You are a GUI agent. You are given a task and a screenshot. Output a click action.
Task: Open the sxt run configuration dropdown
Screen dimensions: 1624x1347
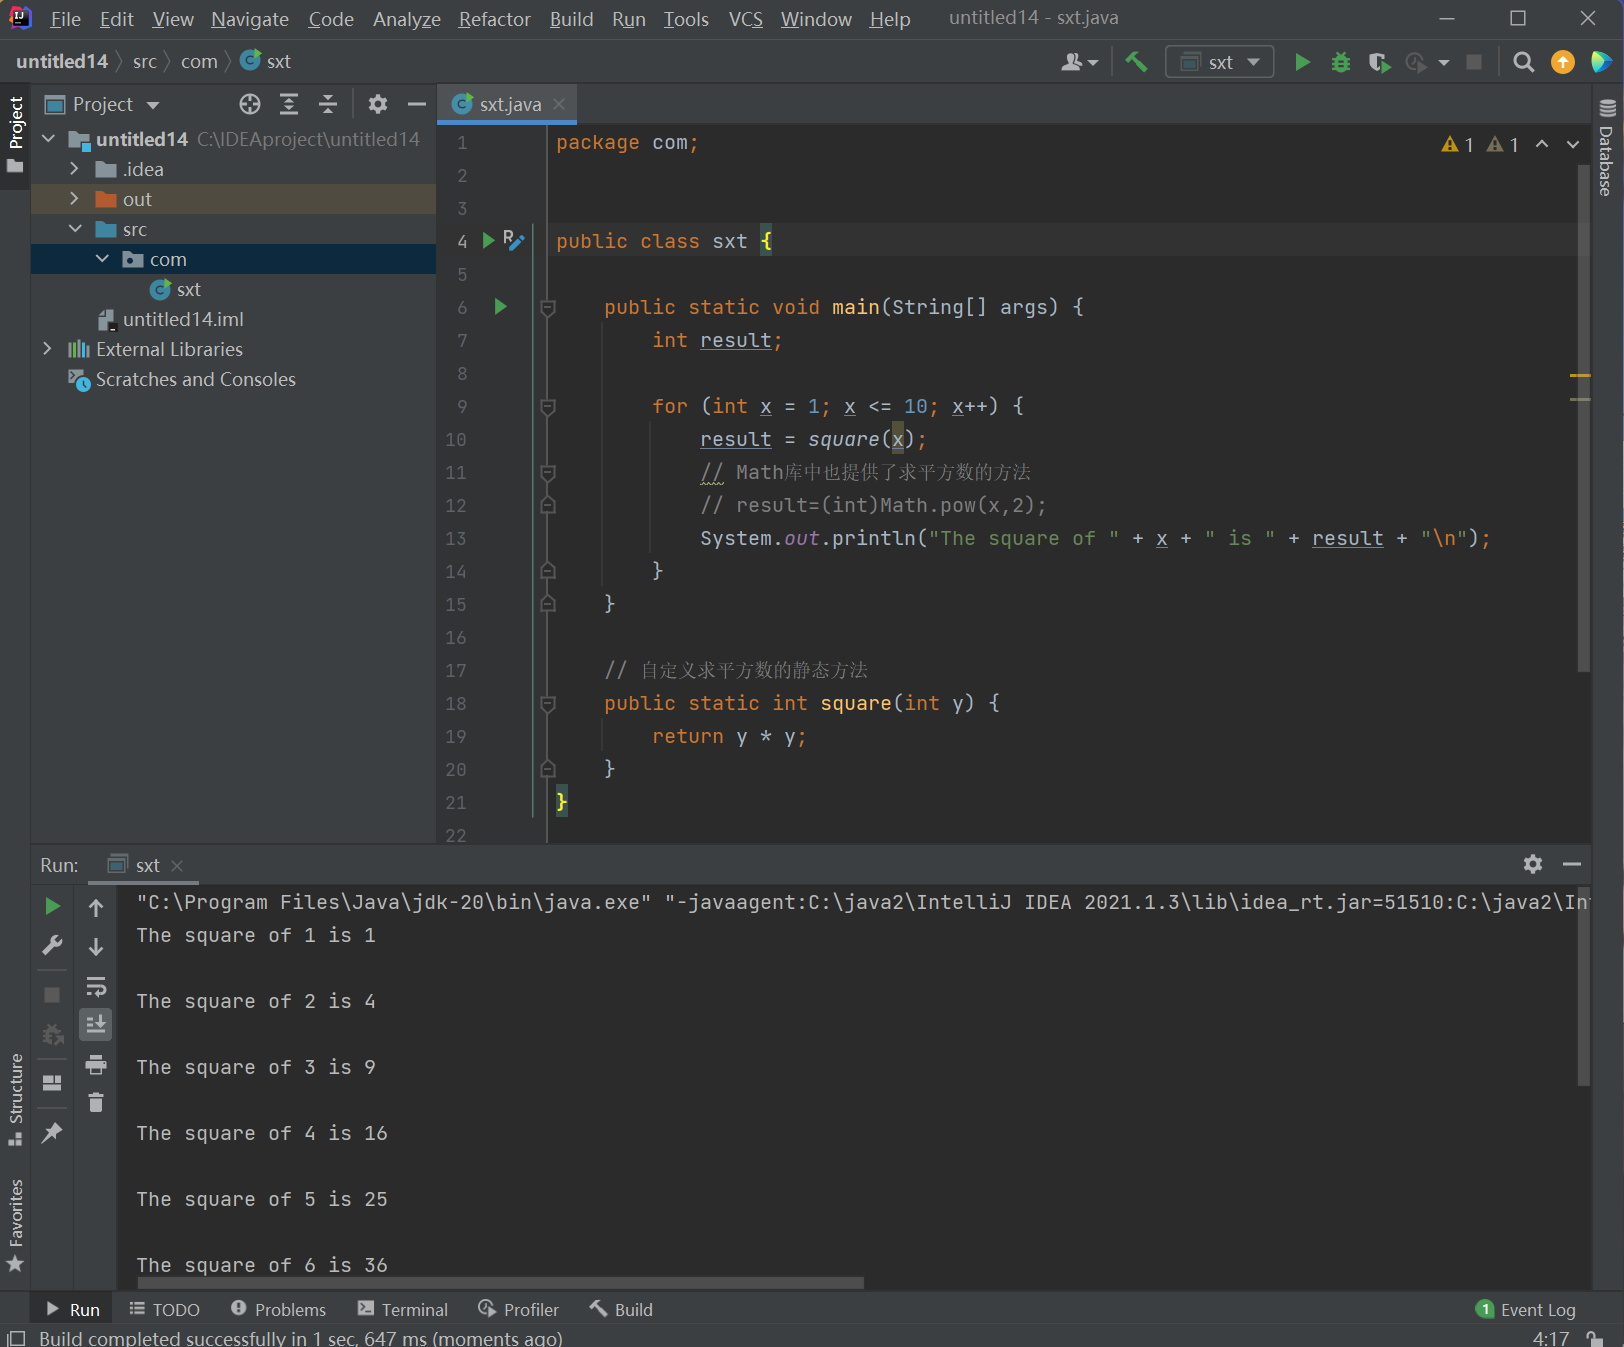click(x=1219, y=62)
